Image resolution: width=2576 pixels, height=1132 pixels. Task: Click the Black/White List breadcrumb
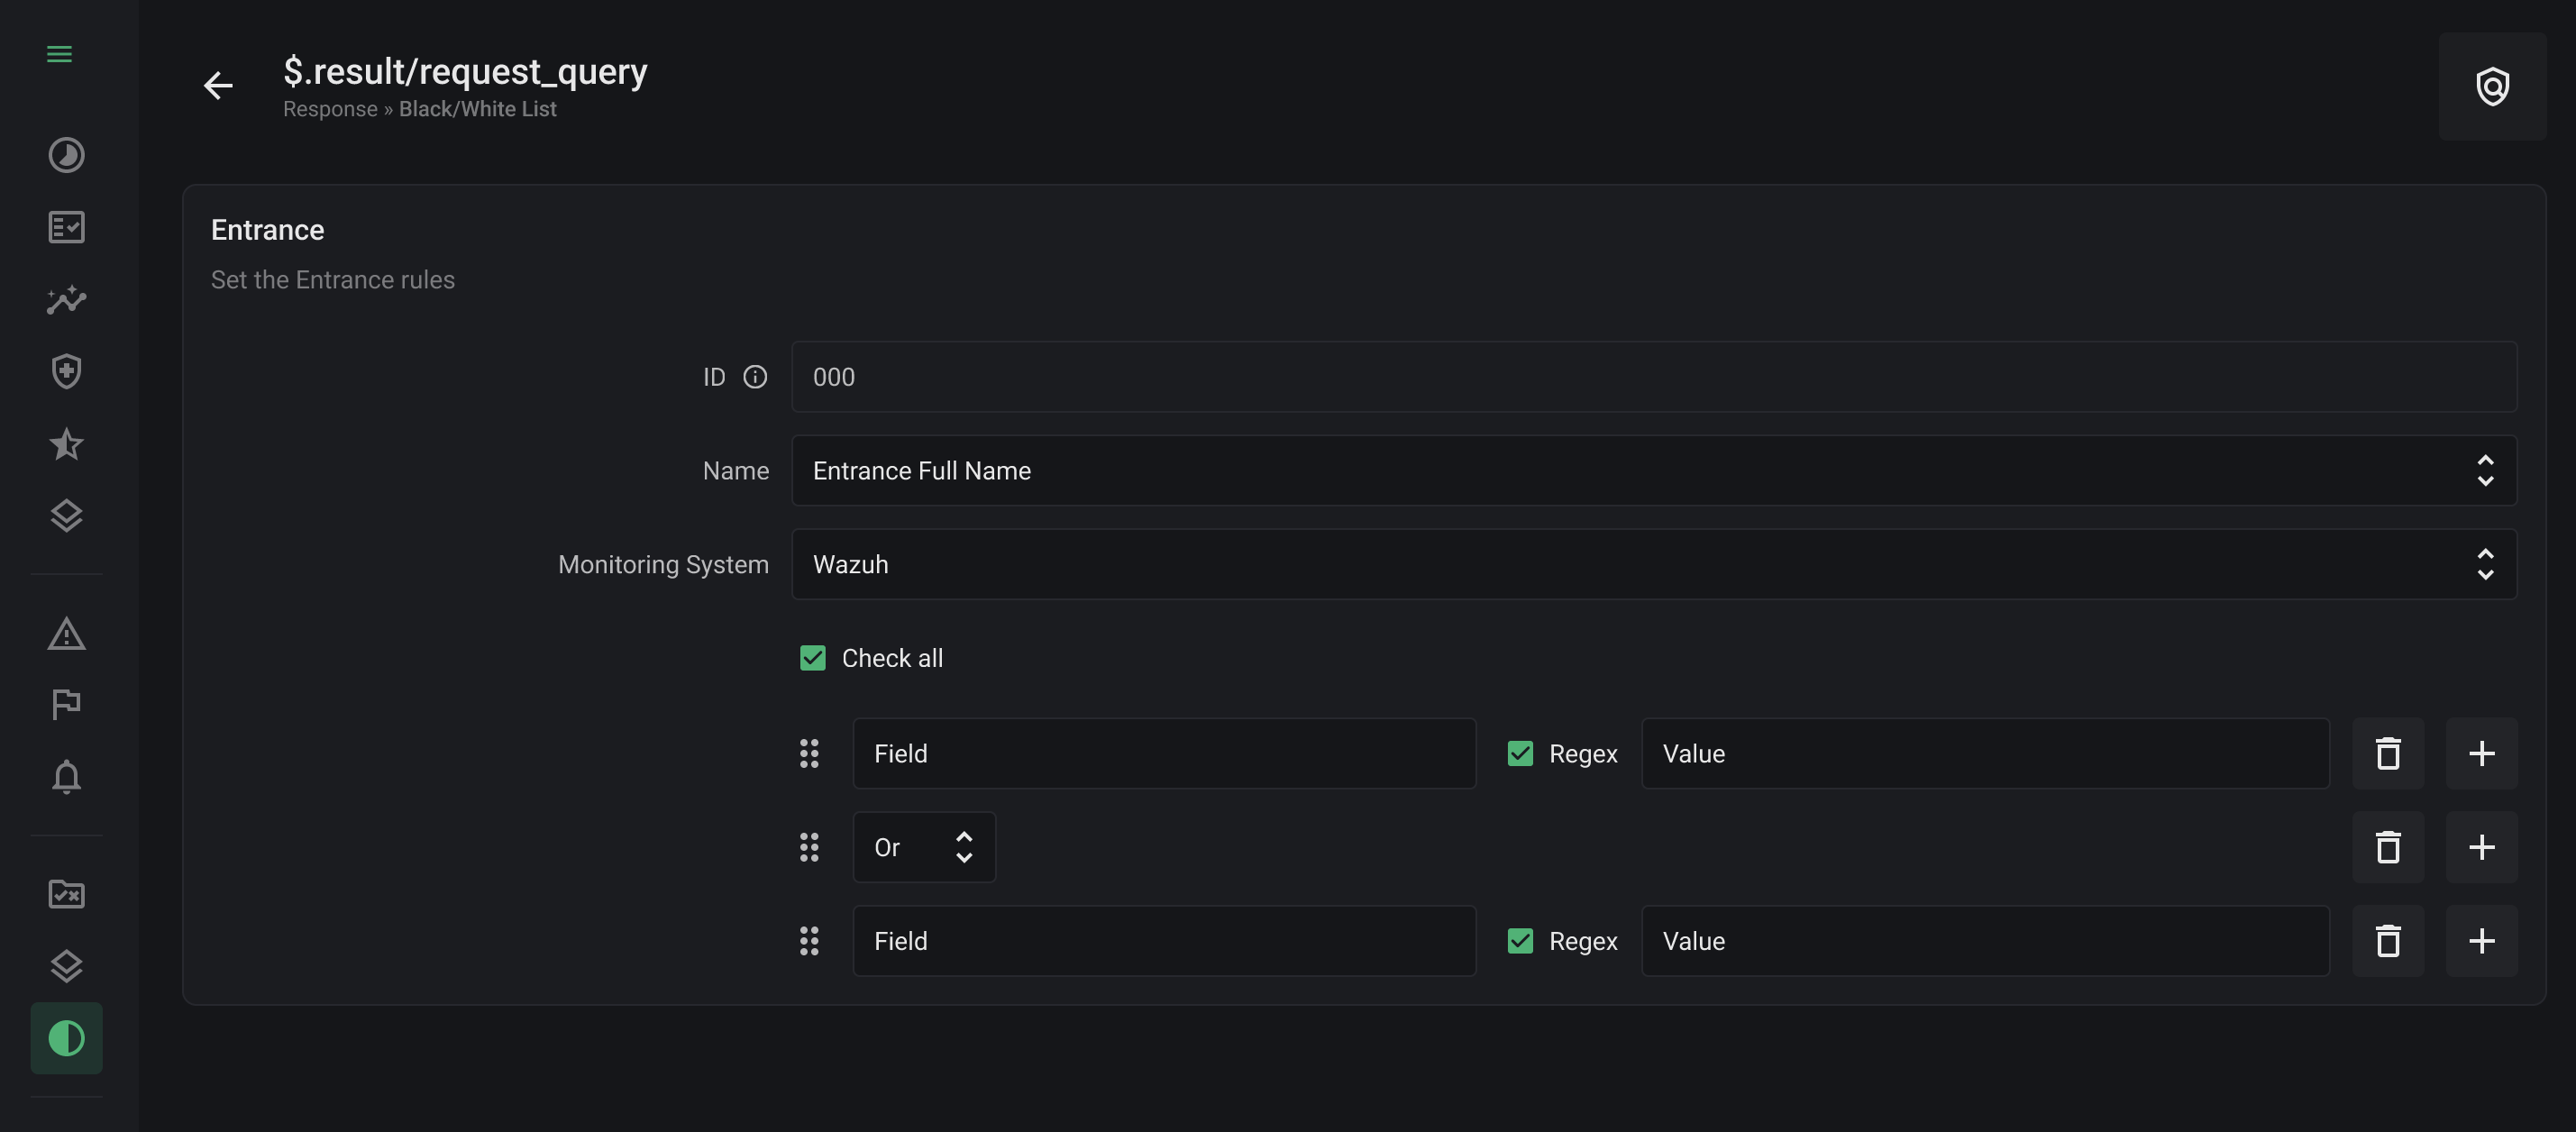point(477,109)
